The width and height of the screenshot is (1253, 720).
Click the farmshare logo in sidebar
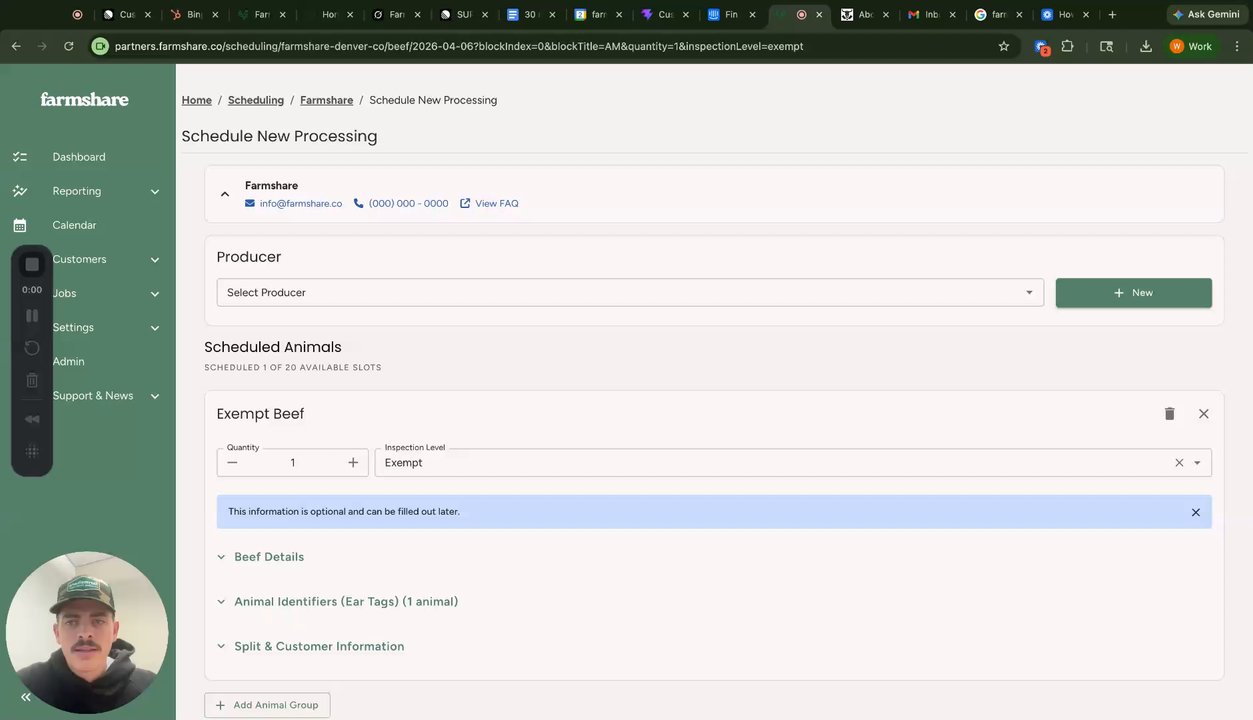click(84, 99)
